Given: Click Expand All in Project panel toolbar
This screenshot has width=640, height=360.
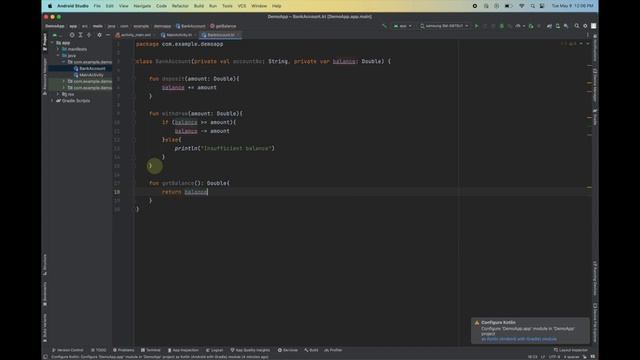Looking at the screenshot, I should (x=80, y=35).
